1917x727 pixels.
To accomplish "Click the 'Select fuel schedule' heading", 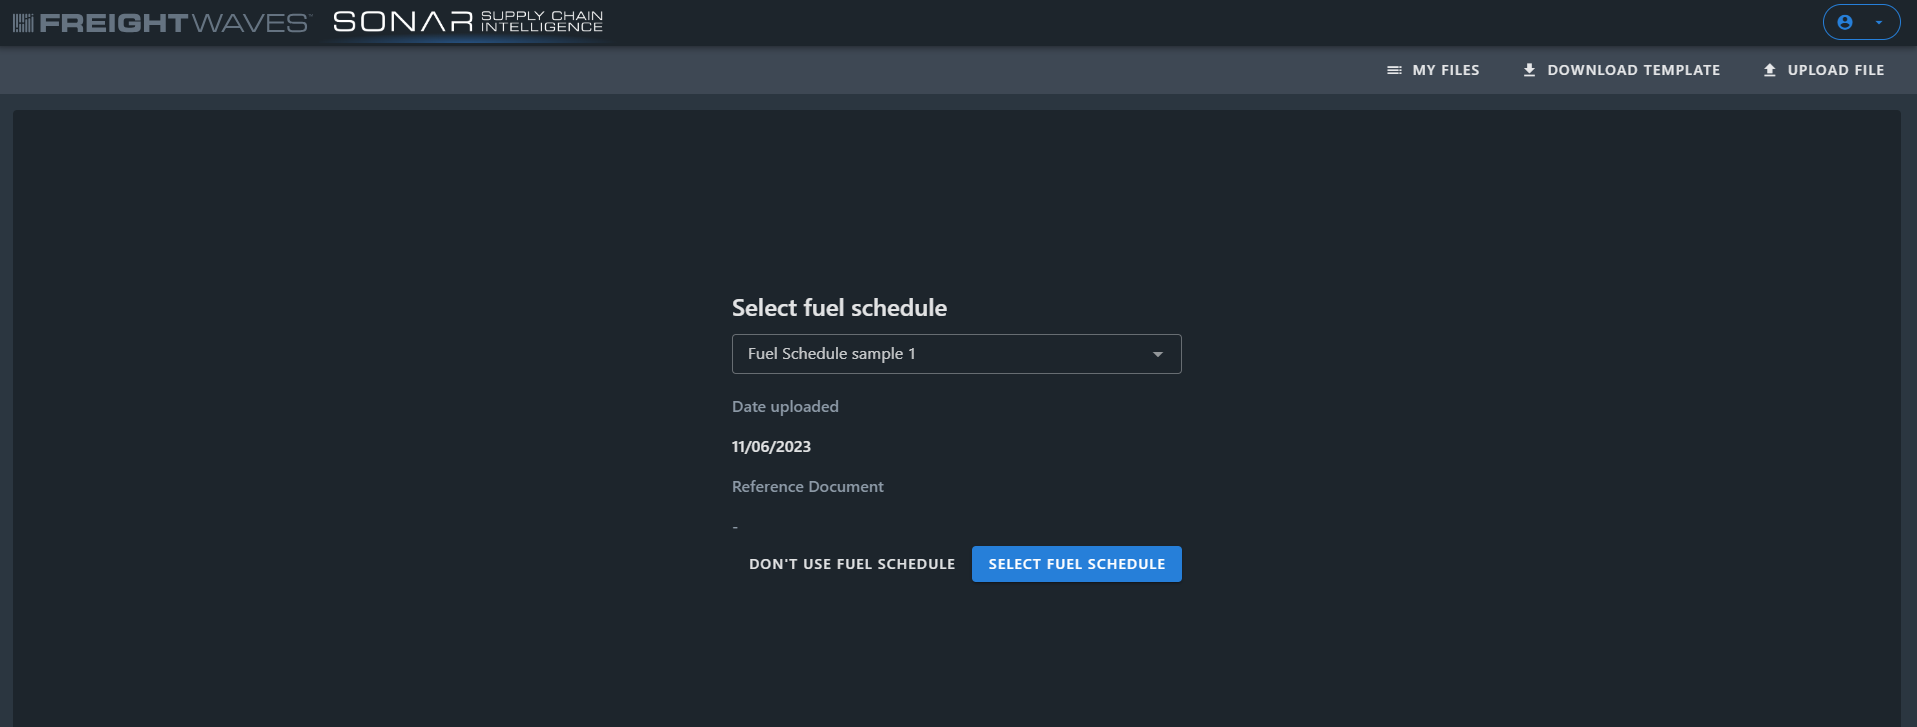I will click(x=839, y=308).
